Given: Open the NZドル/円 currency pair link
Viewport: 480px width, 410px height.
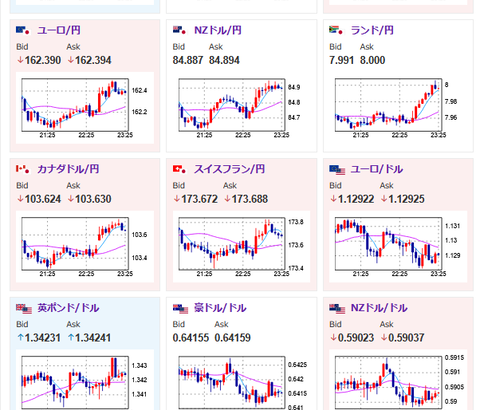Looking at the screenshot, I should (x=218, y=30).
